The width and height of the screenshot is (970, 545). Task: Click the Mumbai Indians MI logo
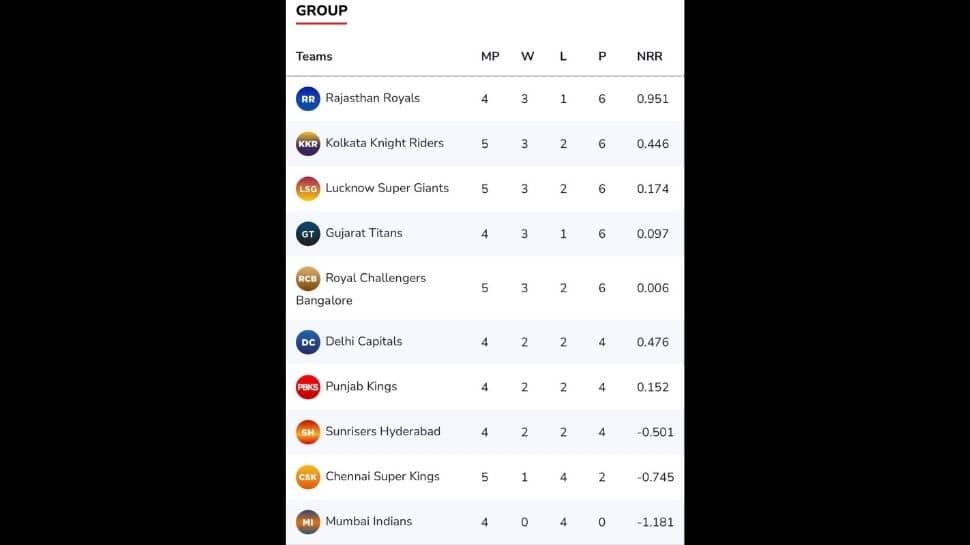(307, 522)
